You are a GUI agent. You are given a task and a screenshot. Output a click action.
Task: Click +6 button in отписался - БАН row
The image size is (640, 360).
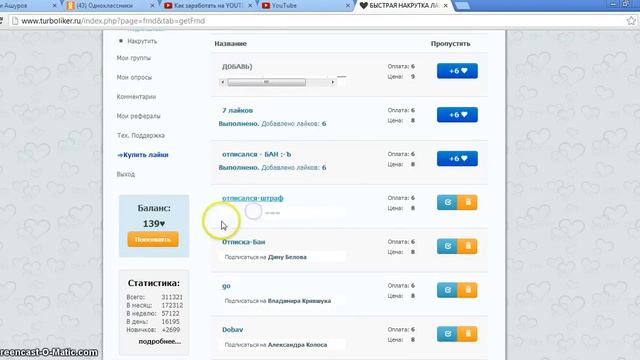pos(457,158)
